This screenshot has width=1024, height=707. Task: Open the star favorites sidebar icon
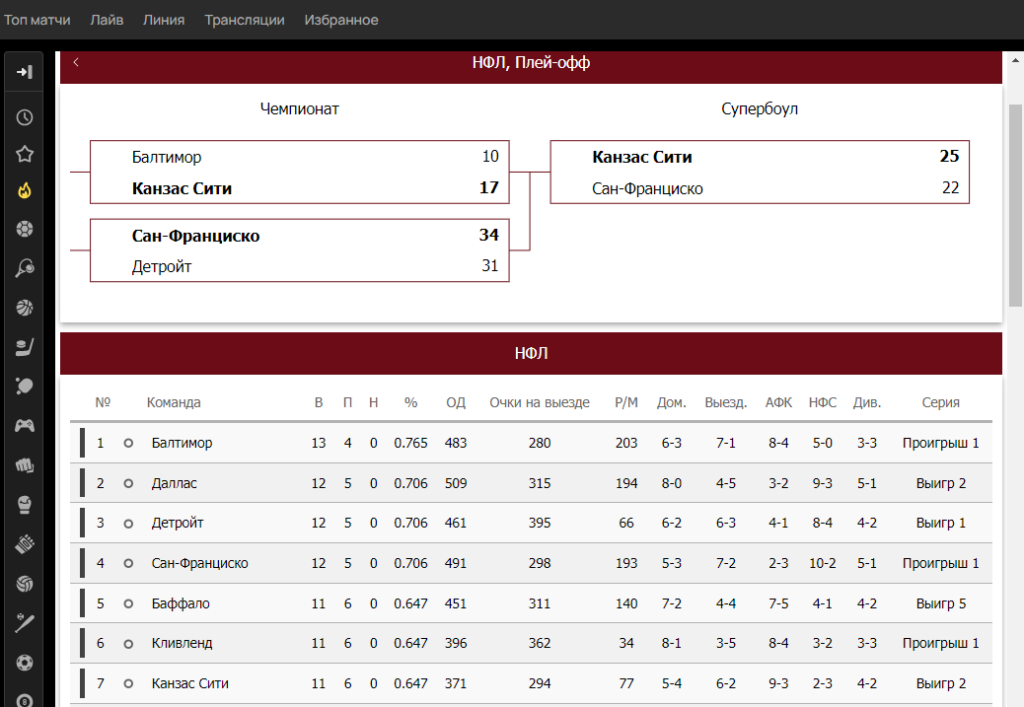[x=24, y=154]
